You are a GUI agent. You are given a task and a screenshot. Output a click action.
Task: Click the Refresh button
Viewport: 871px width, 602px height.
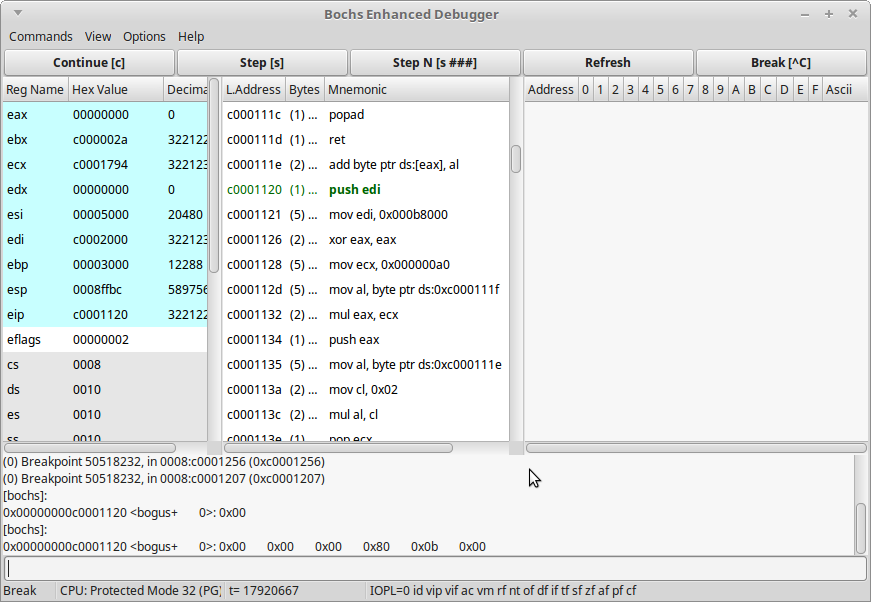click(608, 63)
